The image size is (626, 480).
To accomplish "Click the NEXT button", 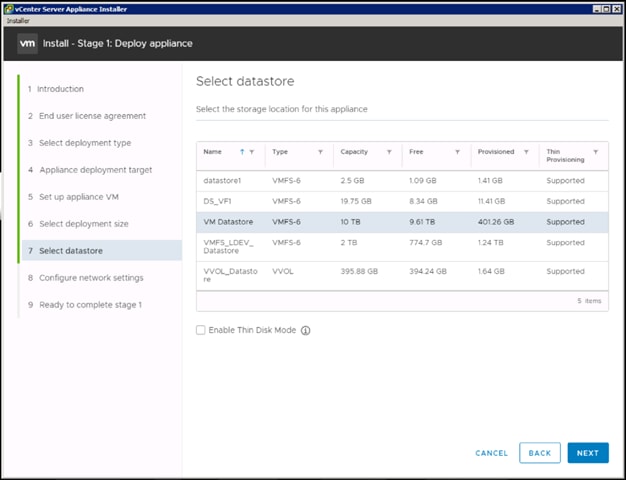I will 588,453.
